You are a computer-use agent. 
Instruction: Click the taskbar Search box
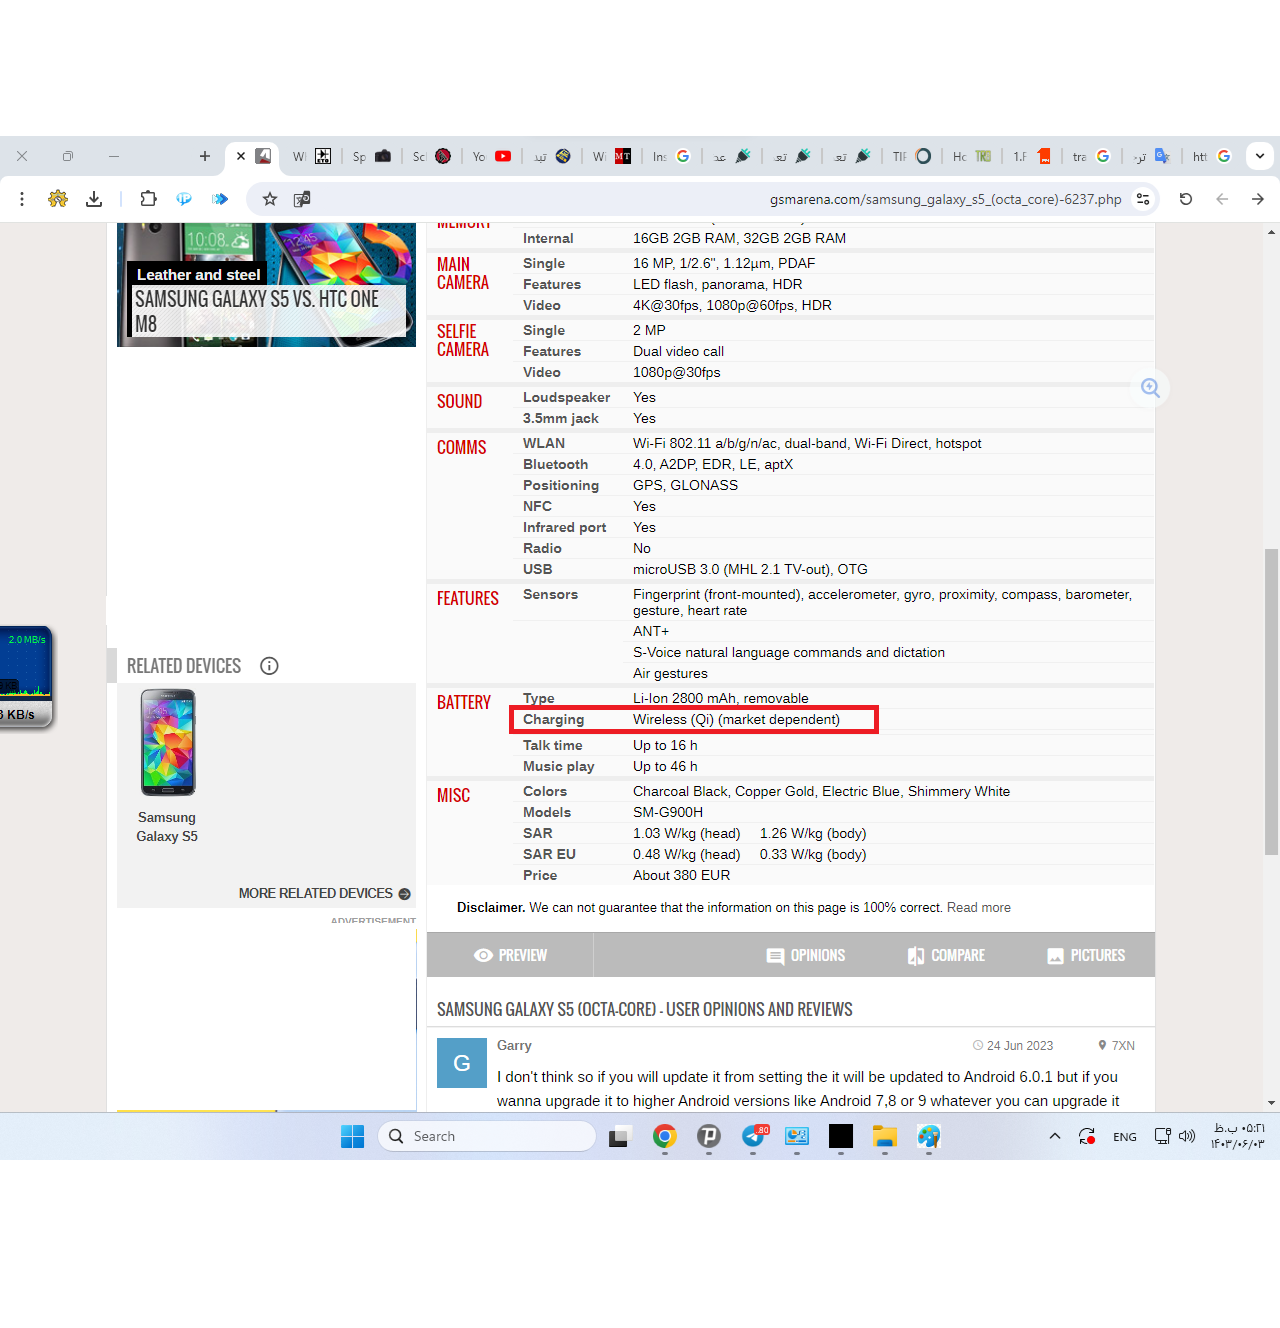pyautogui.click(x=487, y=1136)
